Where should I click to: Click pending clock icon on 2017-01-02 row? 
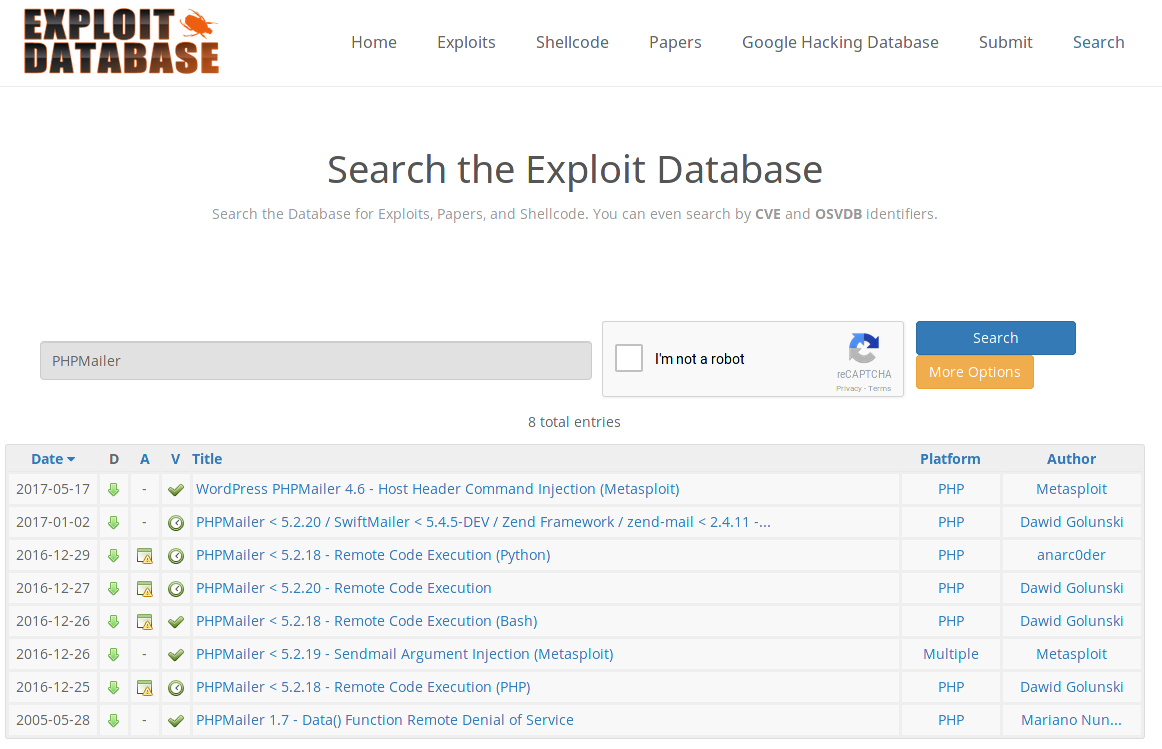coord(176,523)
